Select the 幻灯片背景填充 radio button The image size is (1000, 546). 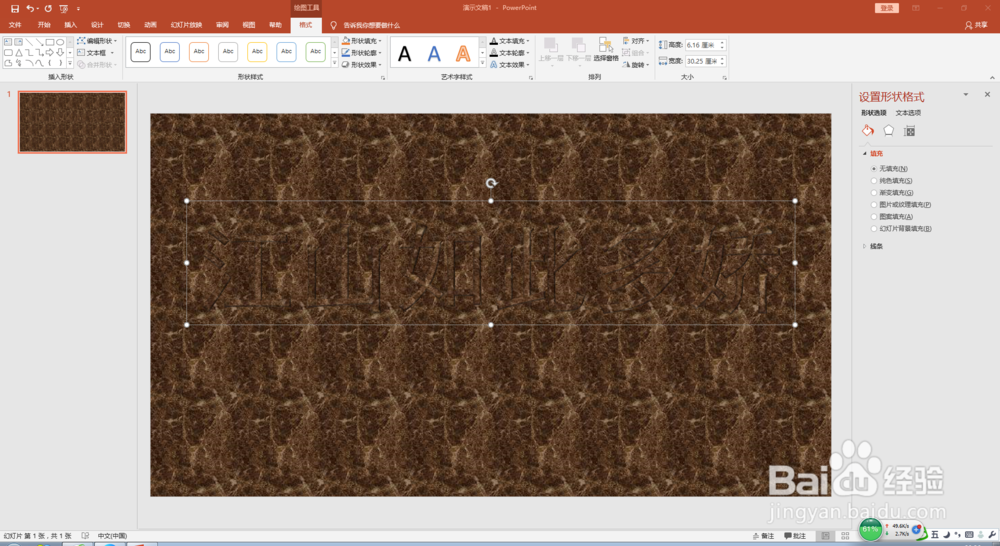(x=874, y=228)
